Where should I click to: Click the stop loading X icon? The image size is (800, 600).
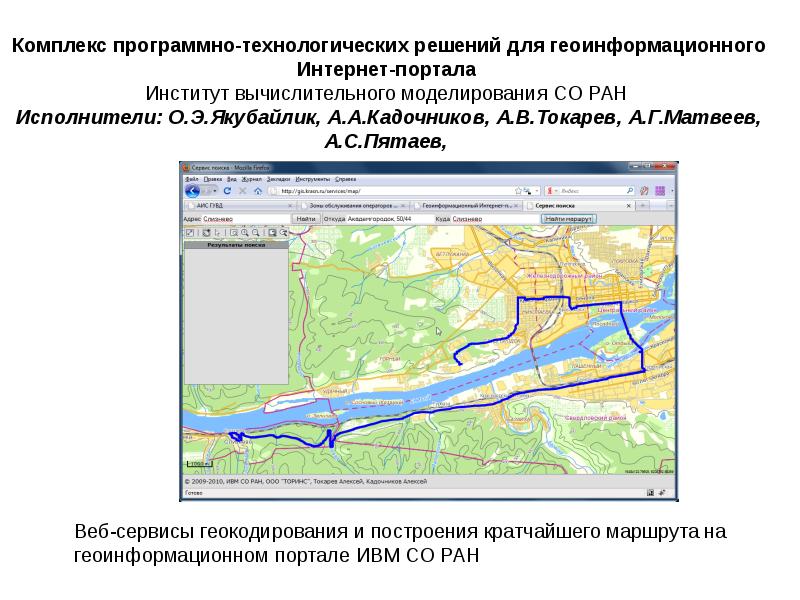[x=243, y=190]
